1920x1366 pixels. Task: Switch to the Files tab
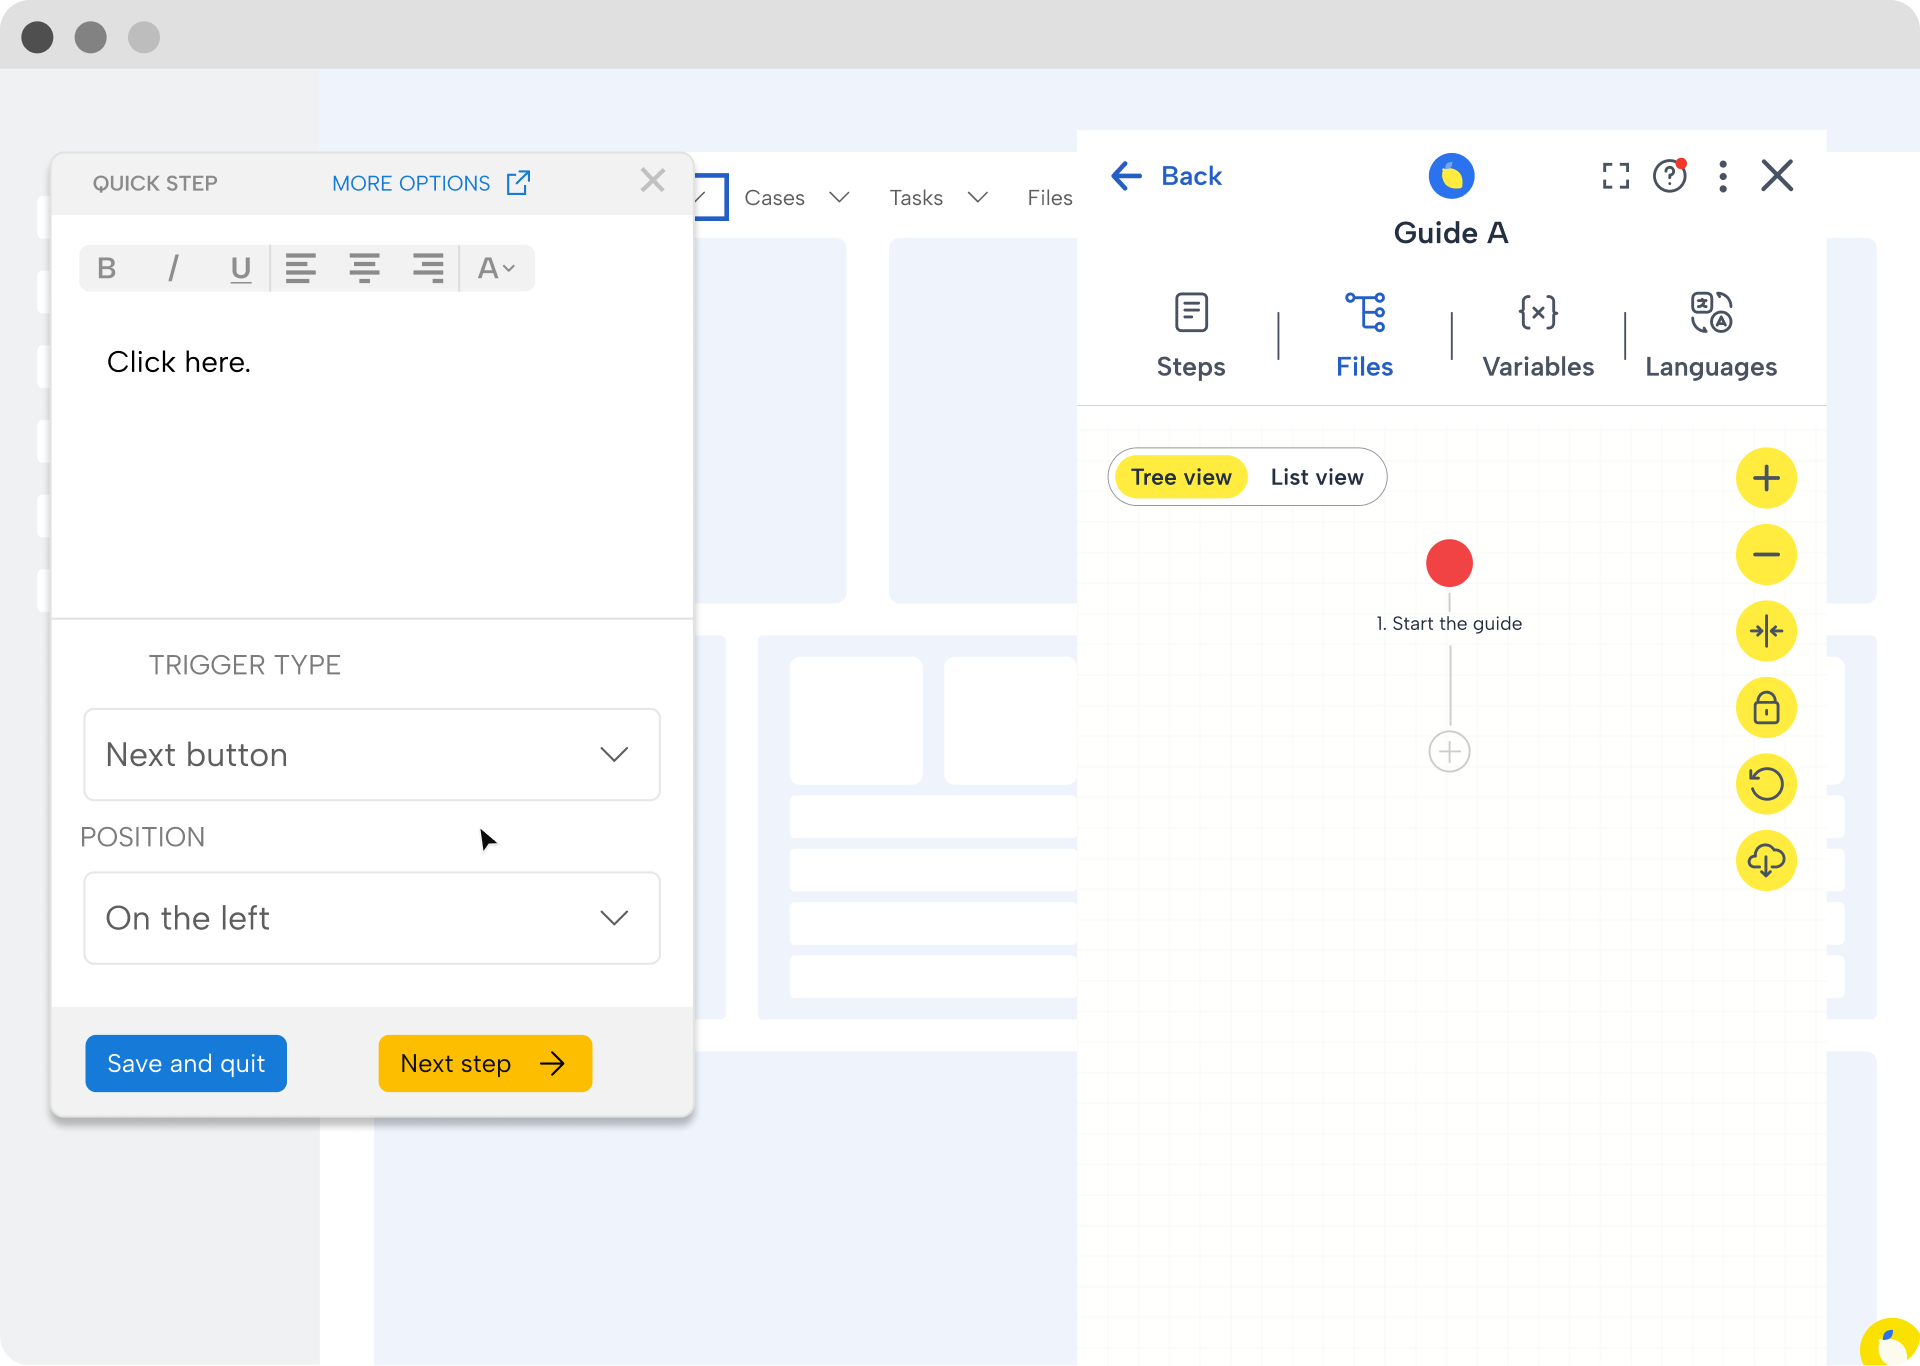coord(1365,335)
